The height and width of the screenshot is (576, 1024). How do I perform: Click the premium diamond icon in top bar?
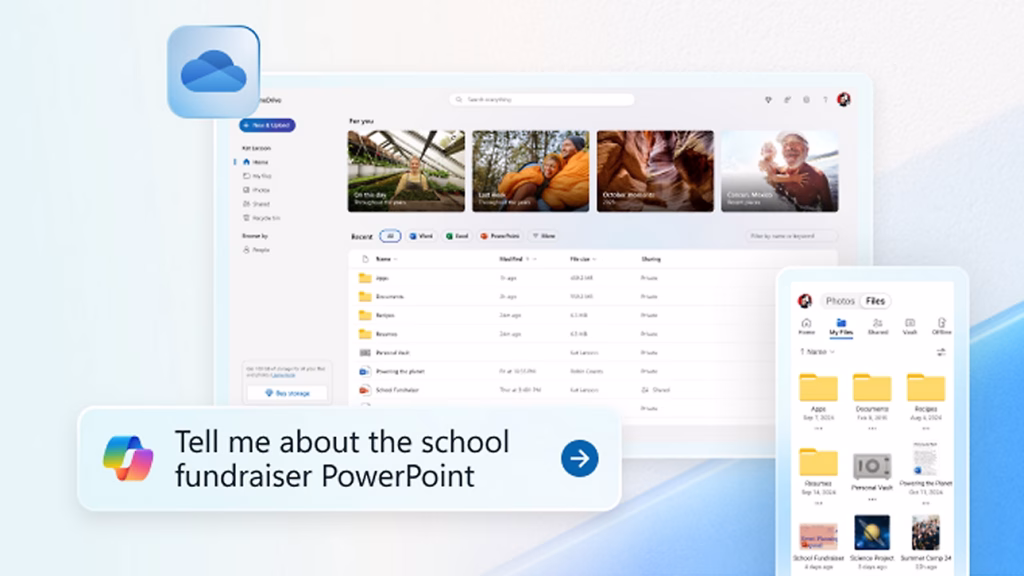coord(768,100)
